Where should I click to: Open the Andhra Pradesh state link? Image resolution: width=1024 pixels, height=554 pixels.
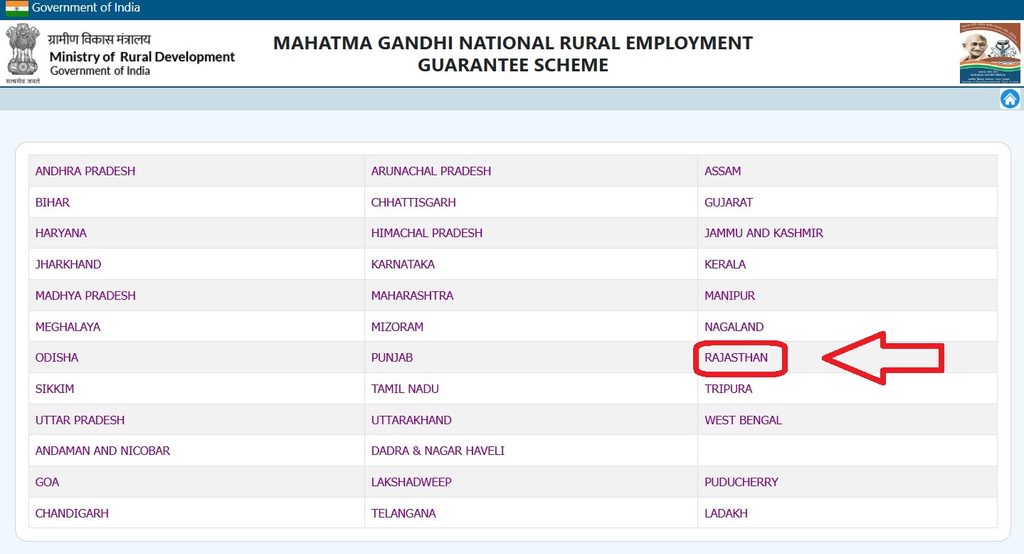click(x=86, y=171)
